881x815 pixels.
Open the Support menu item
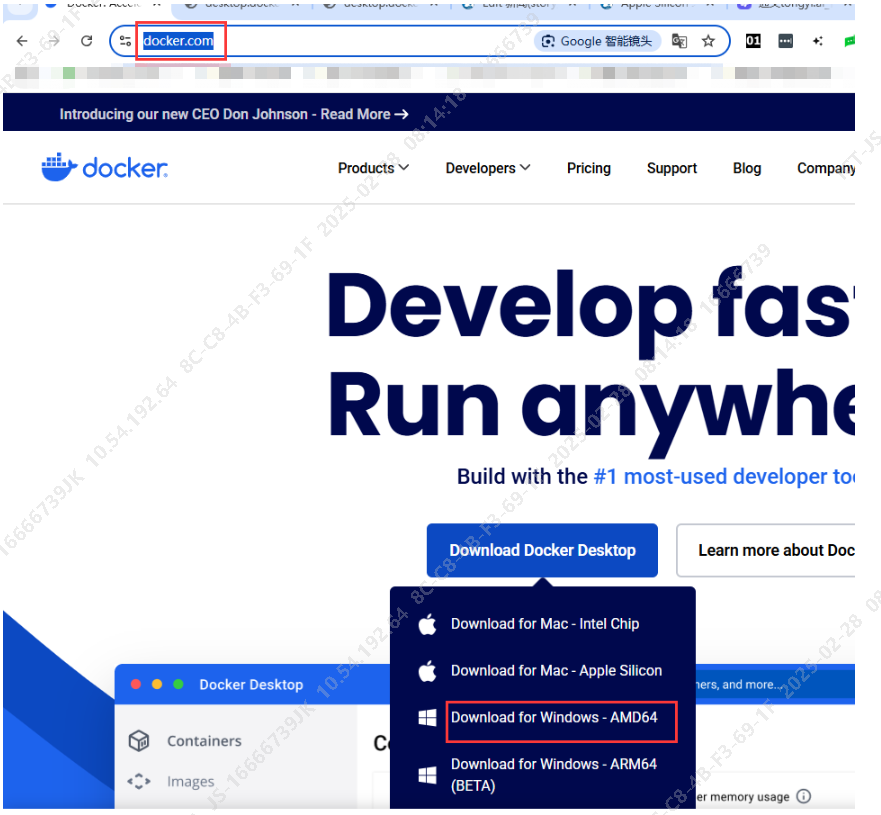[671, 168]
